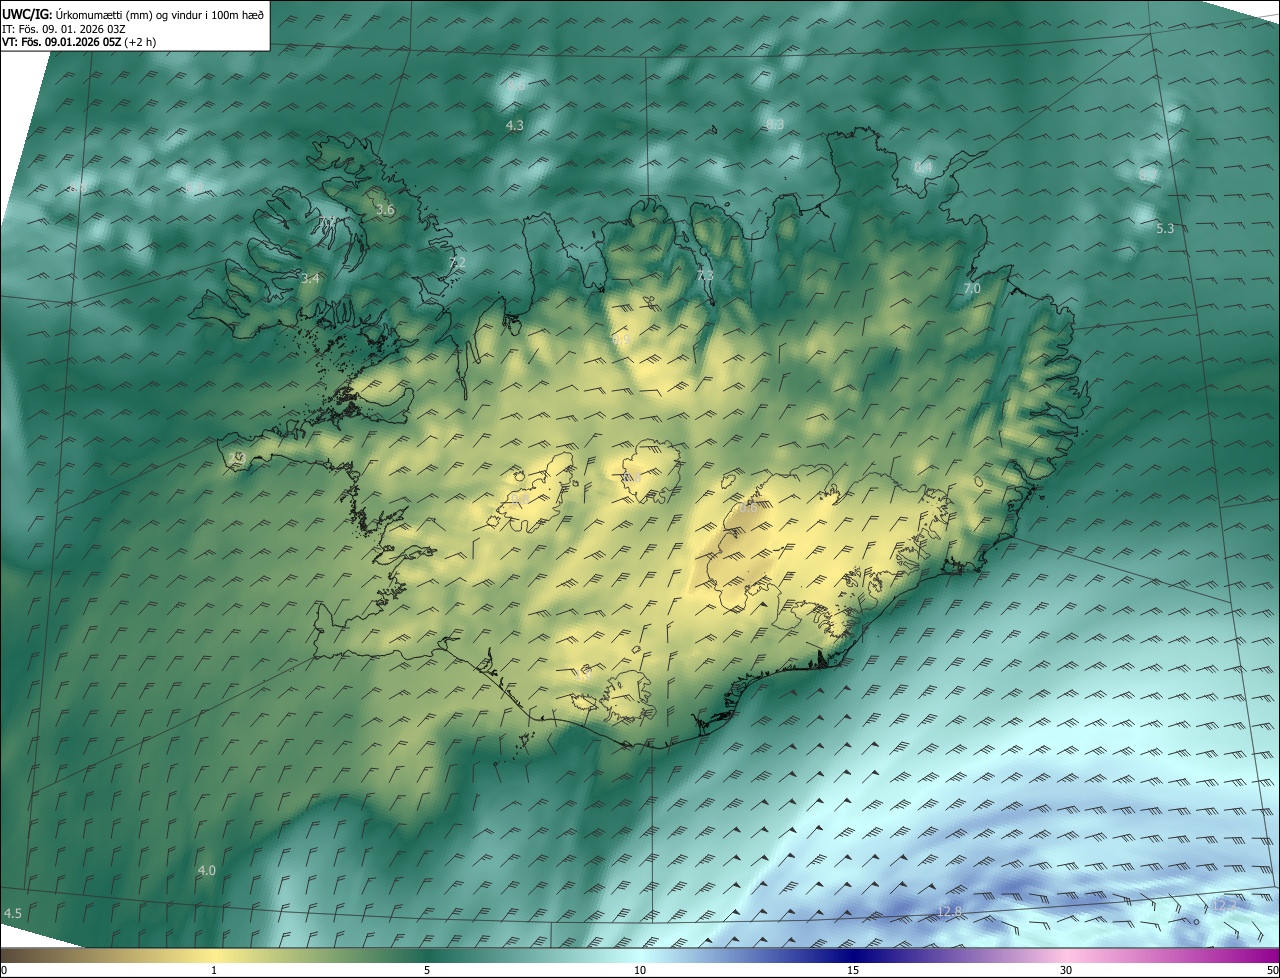Click the map value '7.0' in northeast Iceland
Image resolution: width=1280 pixels, height=978 pixels.
coord(972,288)
